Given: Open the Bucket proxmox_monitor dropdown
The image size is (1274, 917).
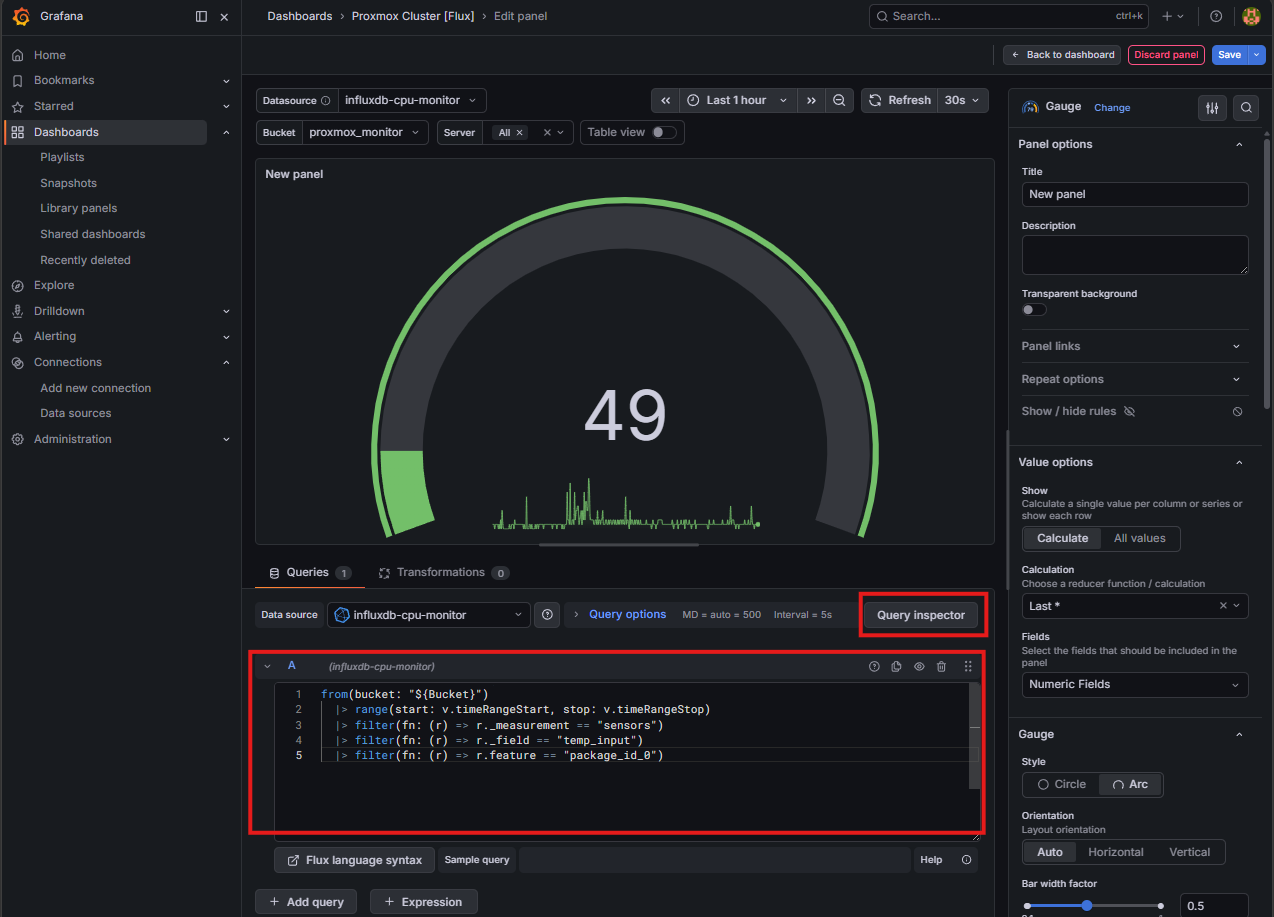Looking at the screenshot, I should click(365, 132).
